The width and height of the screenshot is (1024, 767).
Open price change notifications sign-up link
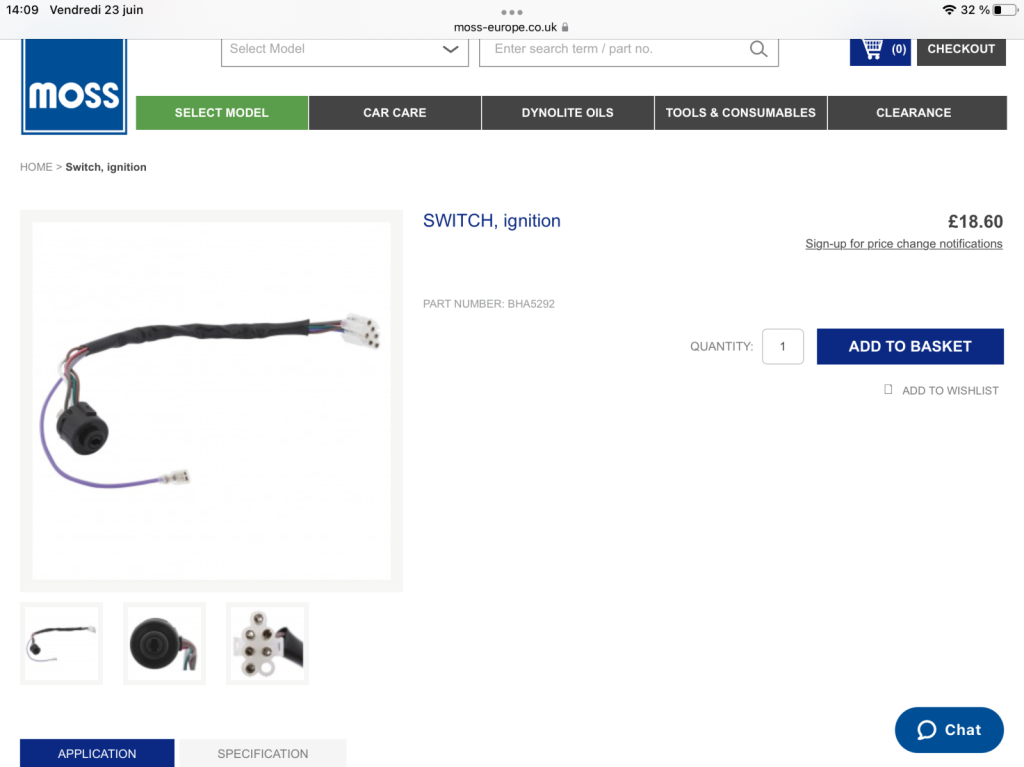click(x=903, y=244)
